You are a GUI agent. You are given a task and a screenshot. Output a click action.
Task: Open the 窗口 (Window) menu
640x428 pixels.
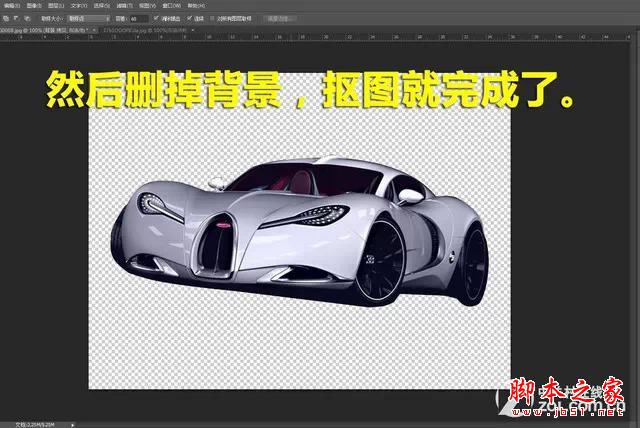click(171, 6)
